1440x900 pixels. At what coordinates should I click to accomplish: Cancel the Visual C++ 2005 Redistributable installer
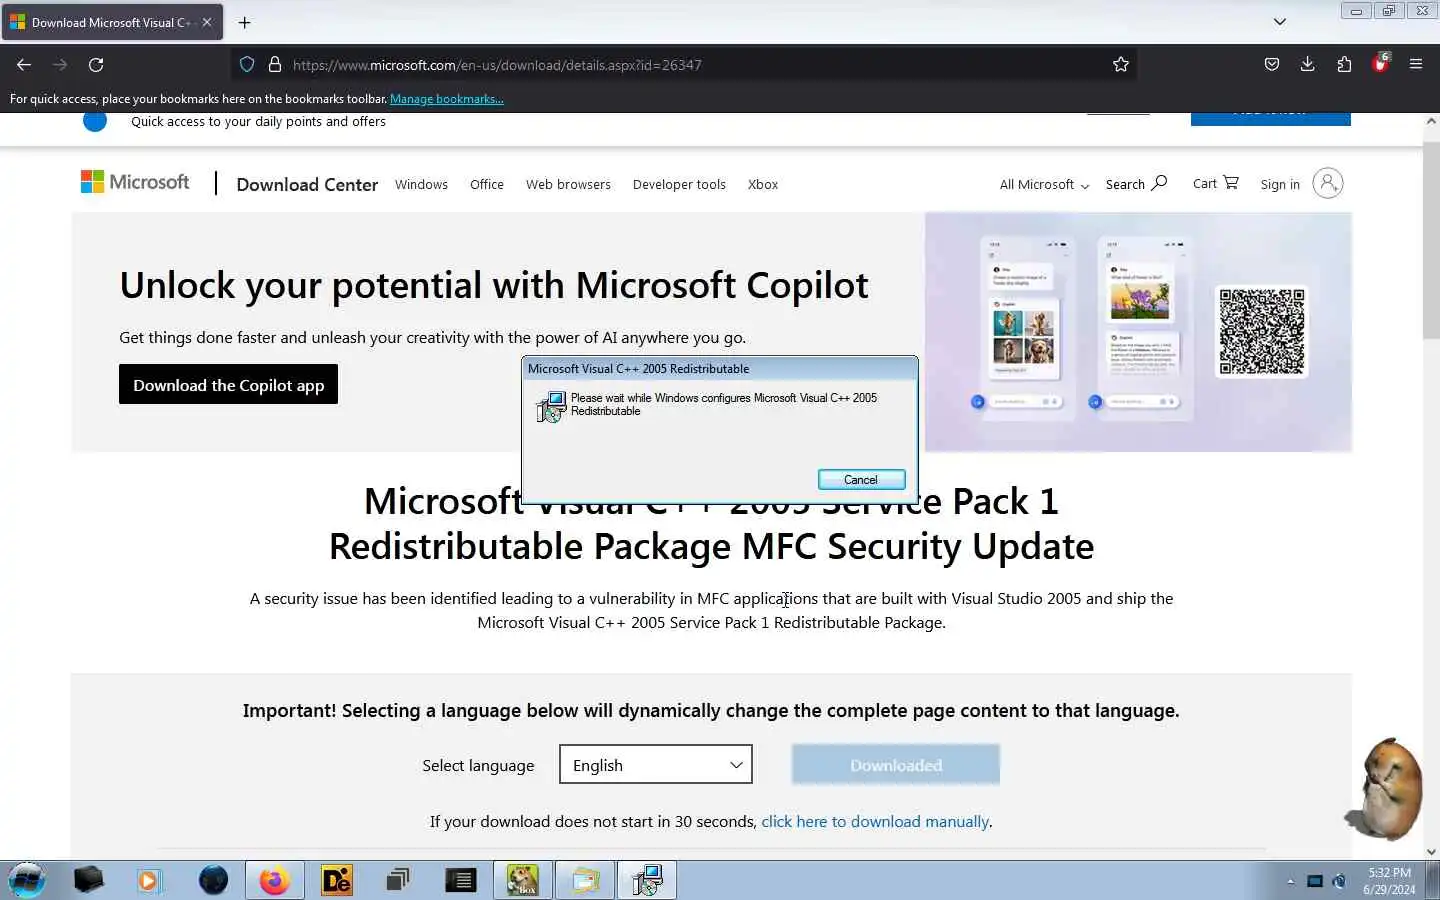click(861, 480)
